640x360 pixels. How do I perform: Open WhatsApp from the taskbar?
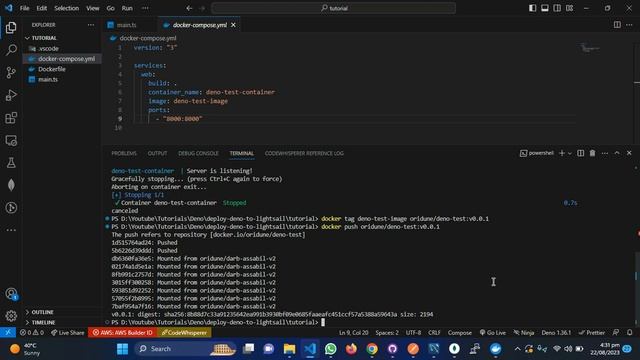click(331, 349)
